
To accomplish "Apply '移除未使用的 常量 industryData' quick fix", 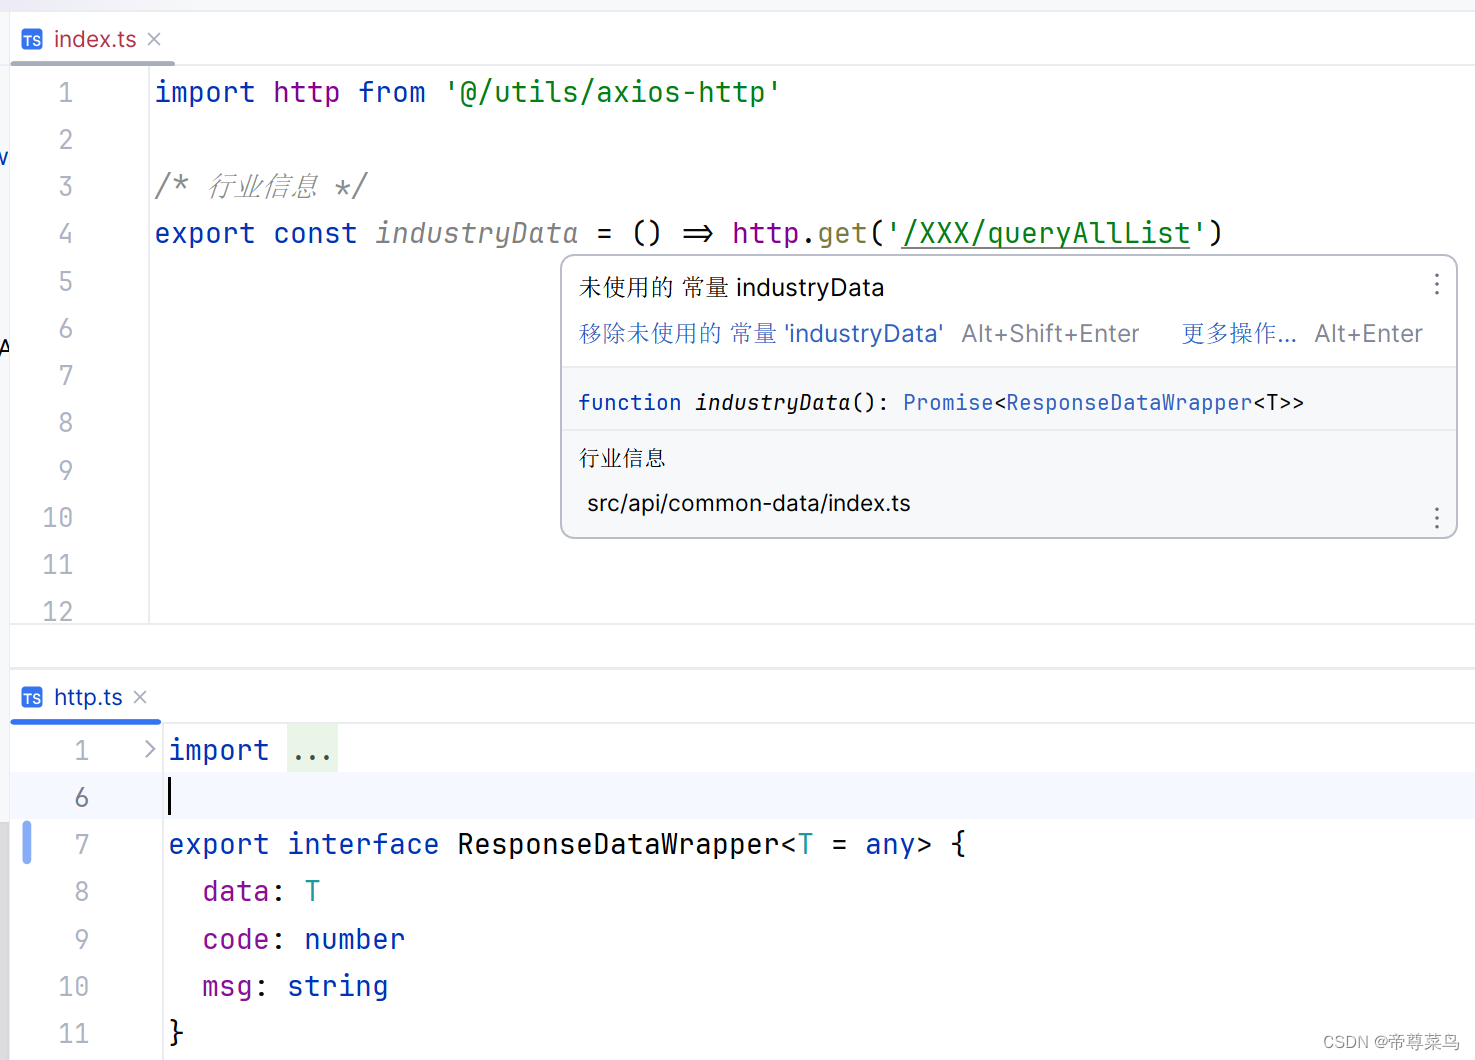I will click(x=760, y=333).
